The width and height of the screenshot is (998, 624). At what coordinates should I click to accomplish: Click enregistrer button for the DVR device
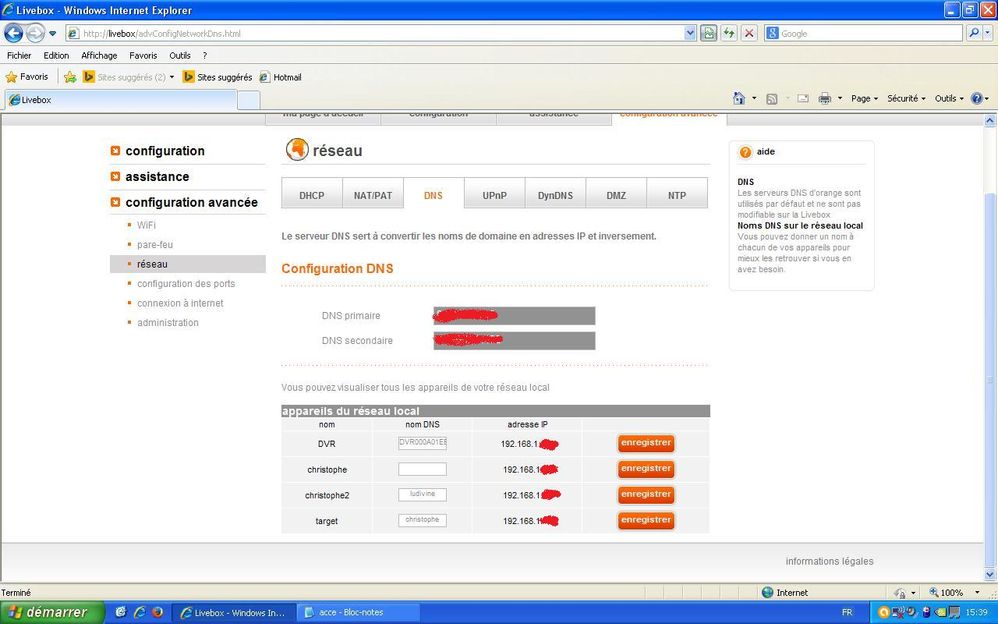646,443
